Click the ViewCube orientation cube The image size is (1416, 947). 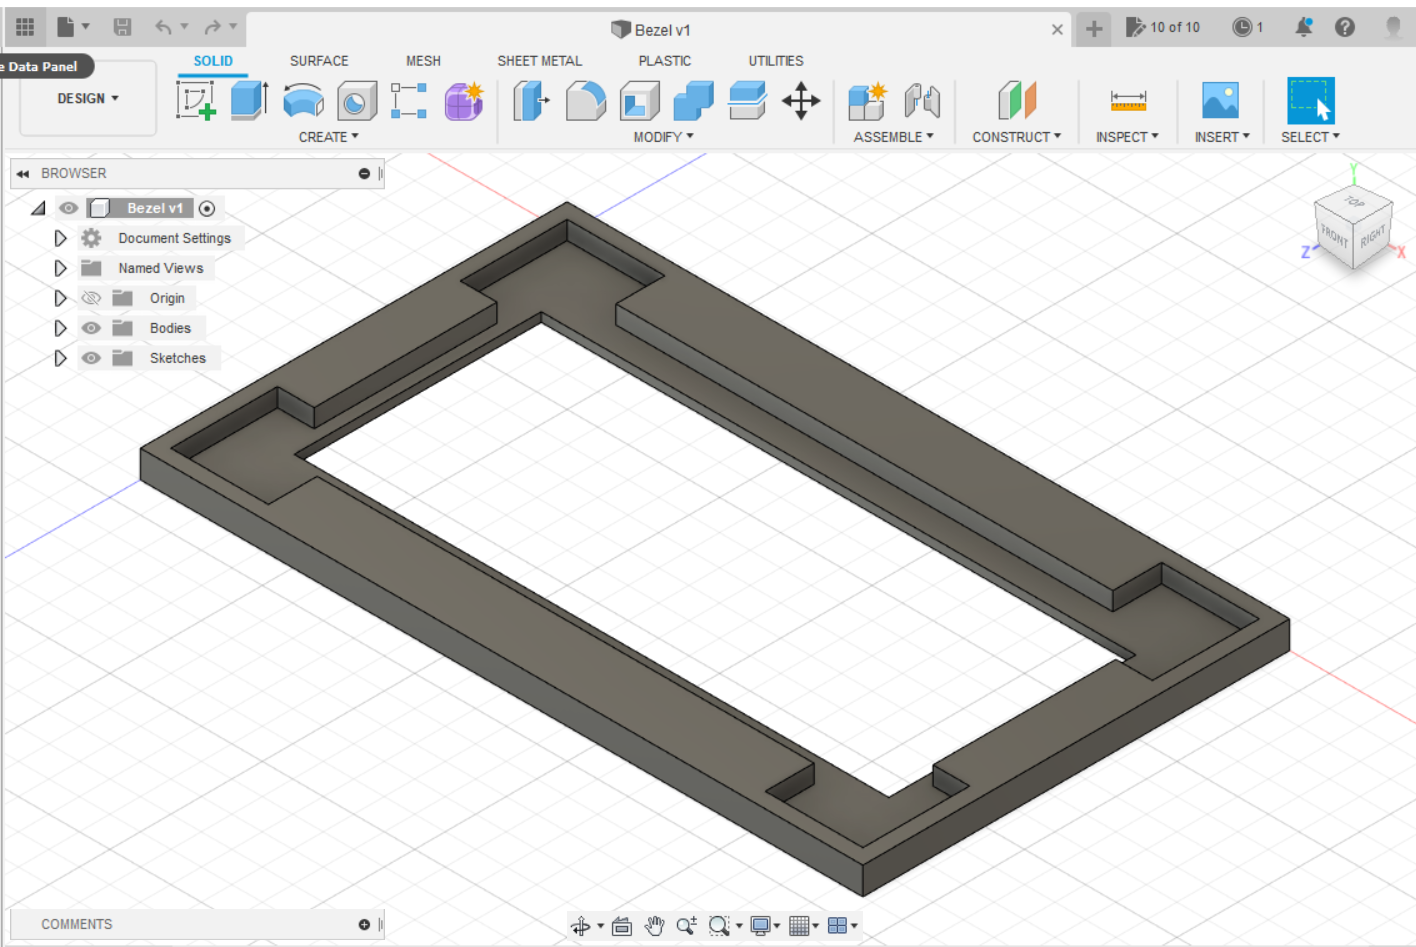(x=1354, y=229)
